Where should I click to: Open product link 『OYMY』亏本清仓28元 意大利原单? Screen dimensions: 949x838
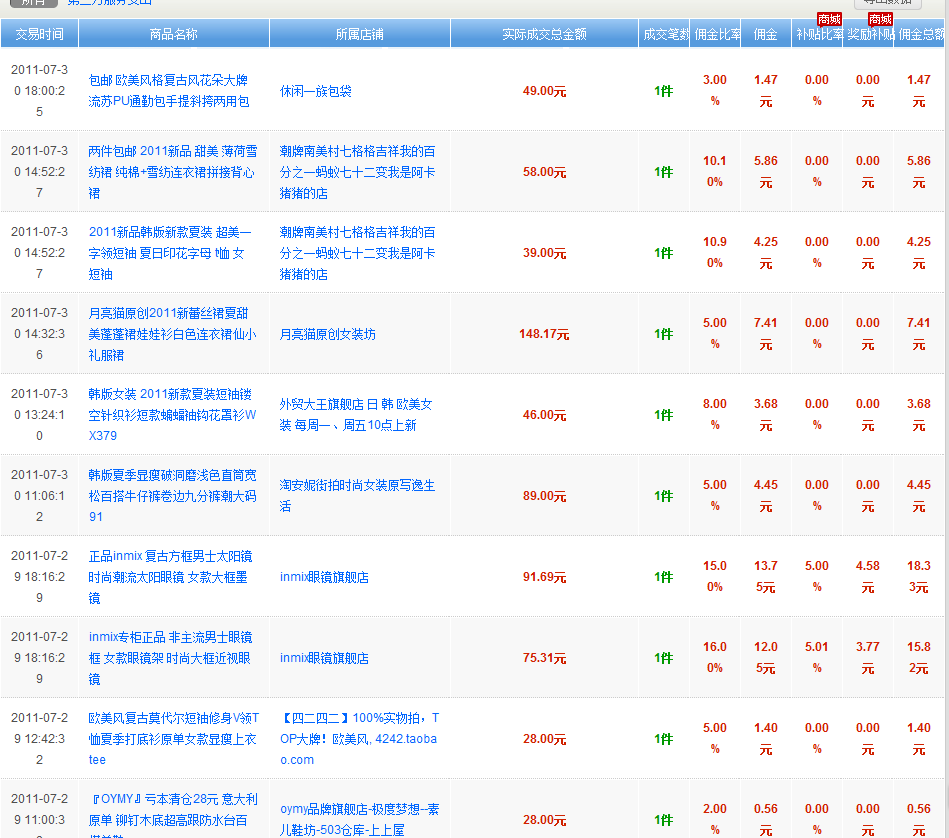[x=173, y=817]
